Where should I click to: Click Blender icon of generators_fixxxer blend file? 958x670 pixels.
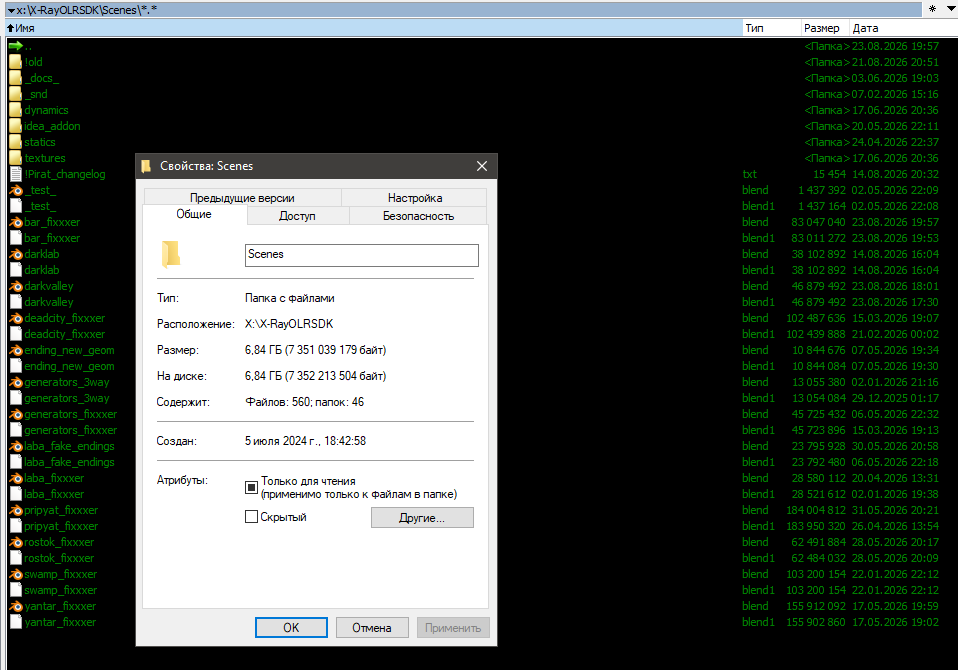tap(16, 414)
